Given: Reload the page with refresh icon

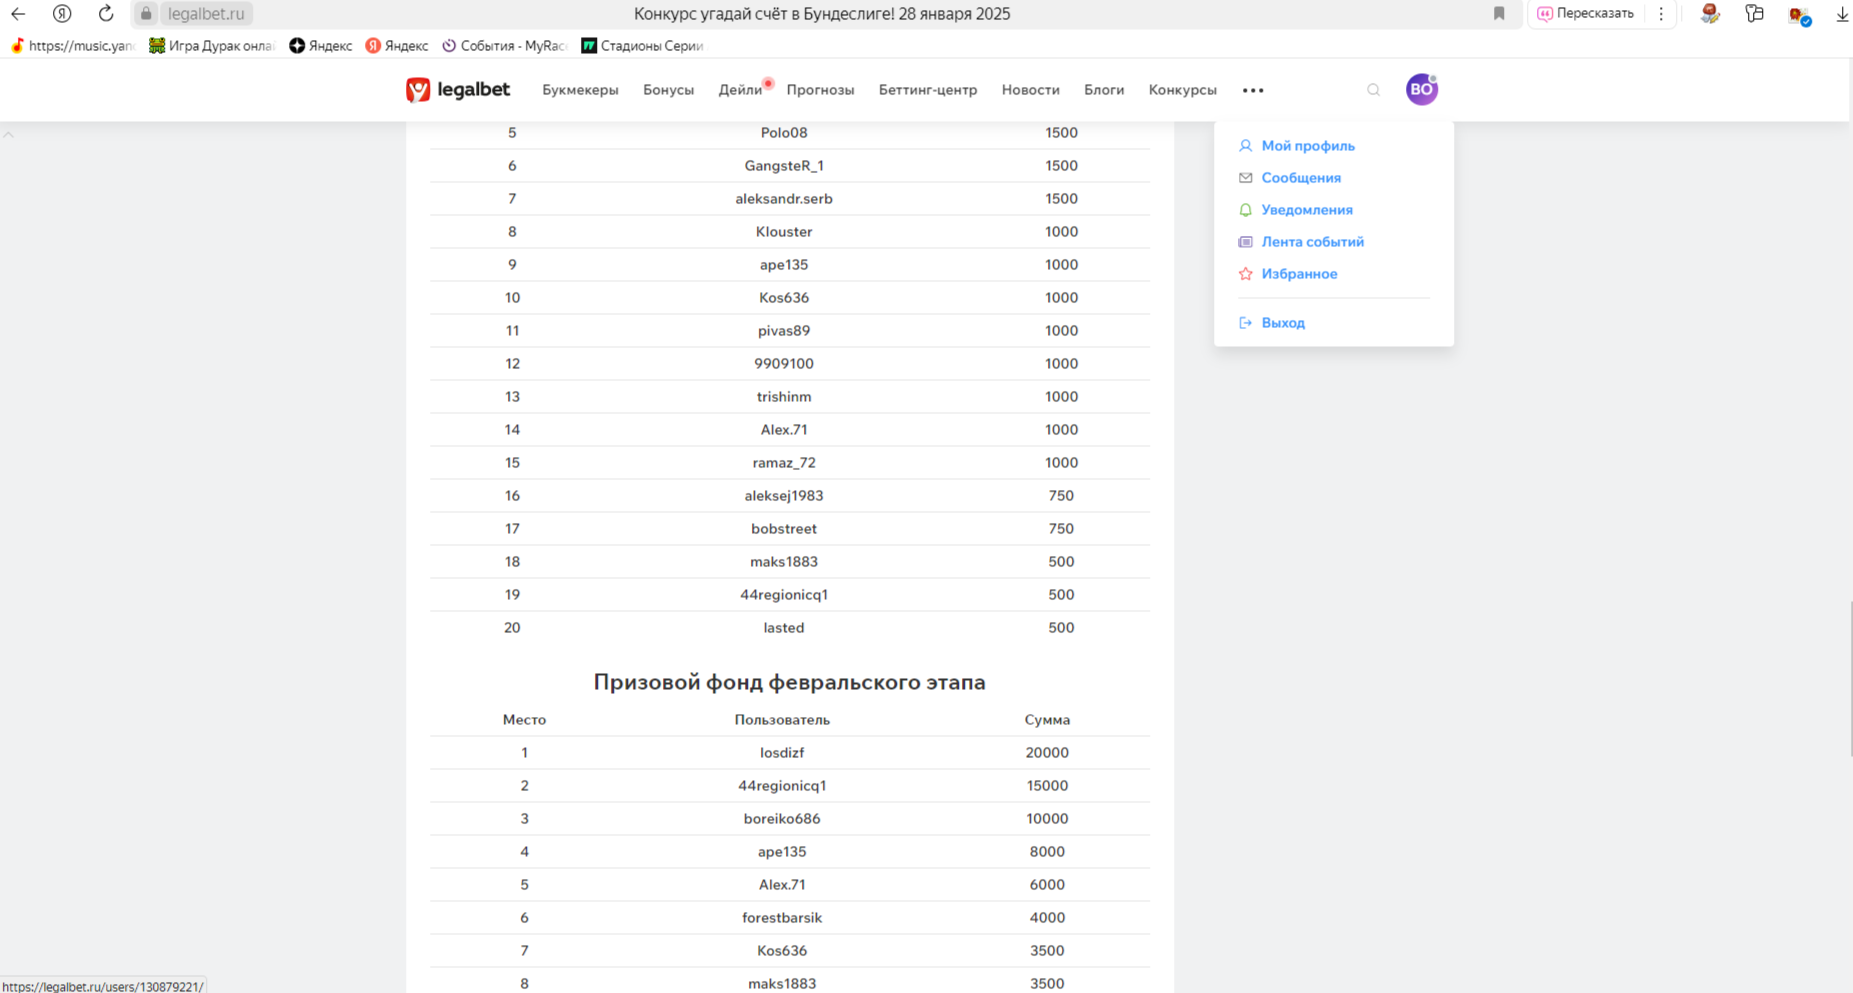Looking at the screenshot, I should 106,14.
